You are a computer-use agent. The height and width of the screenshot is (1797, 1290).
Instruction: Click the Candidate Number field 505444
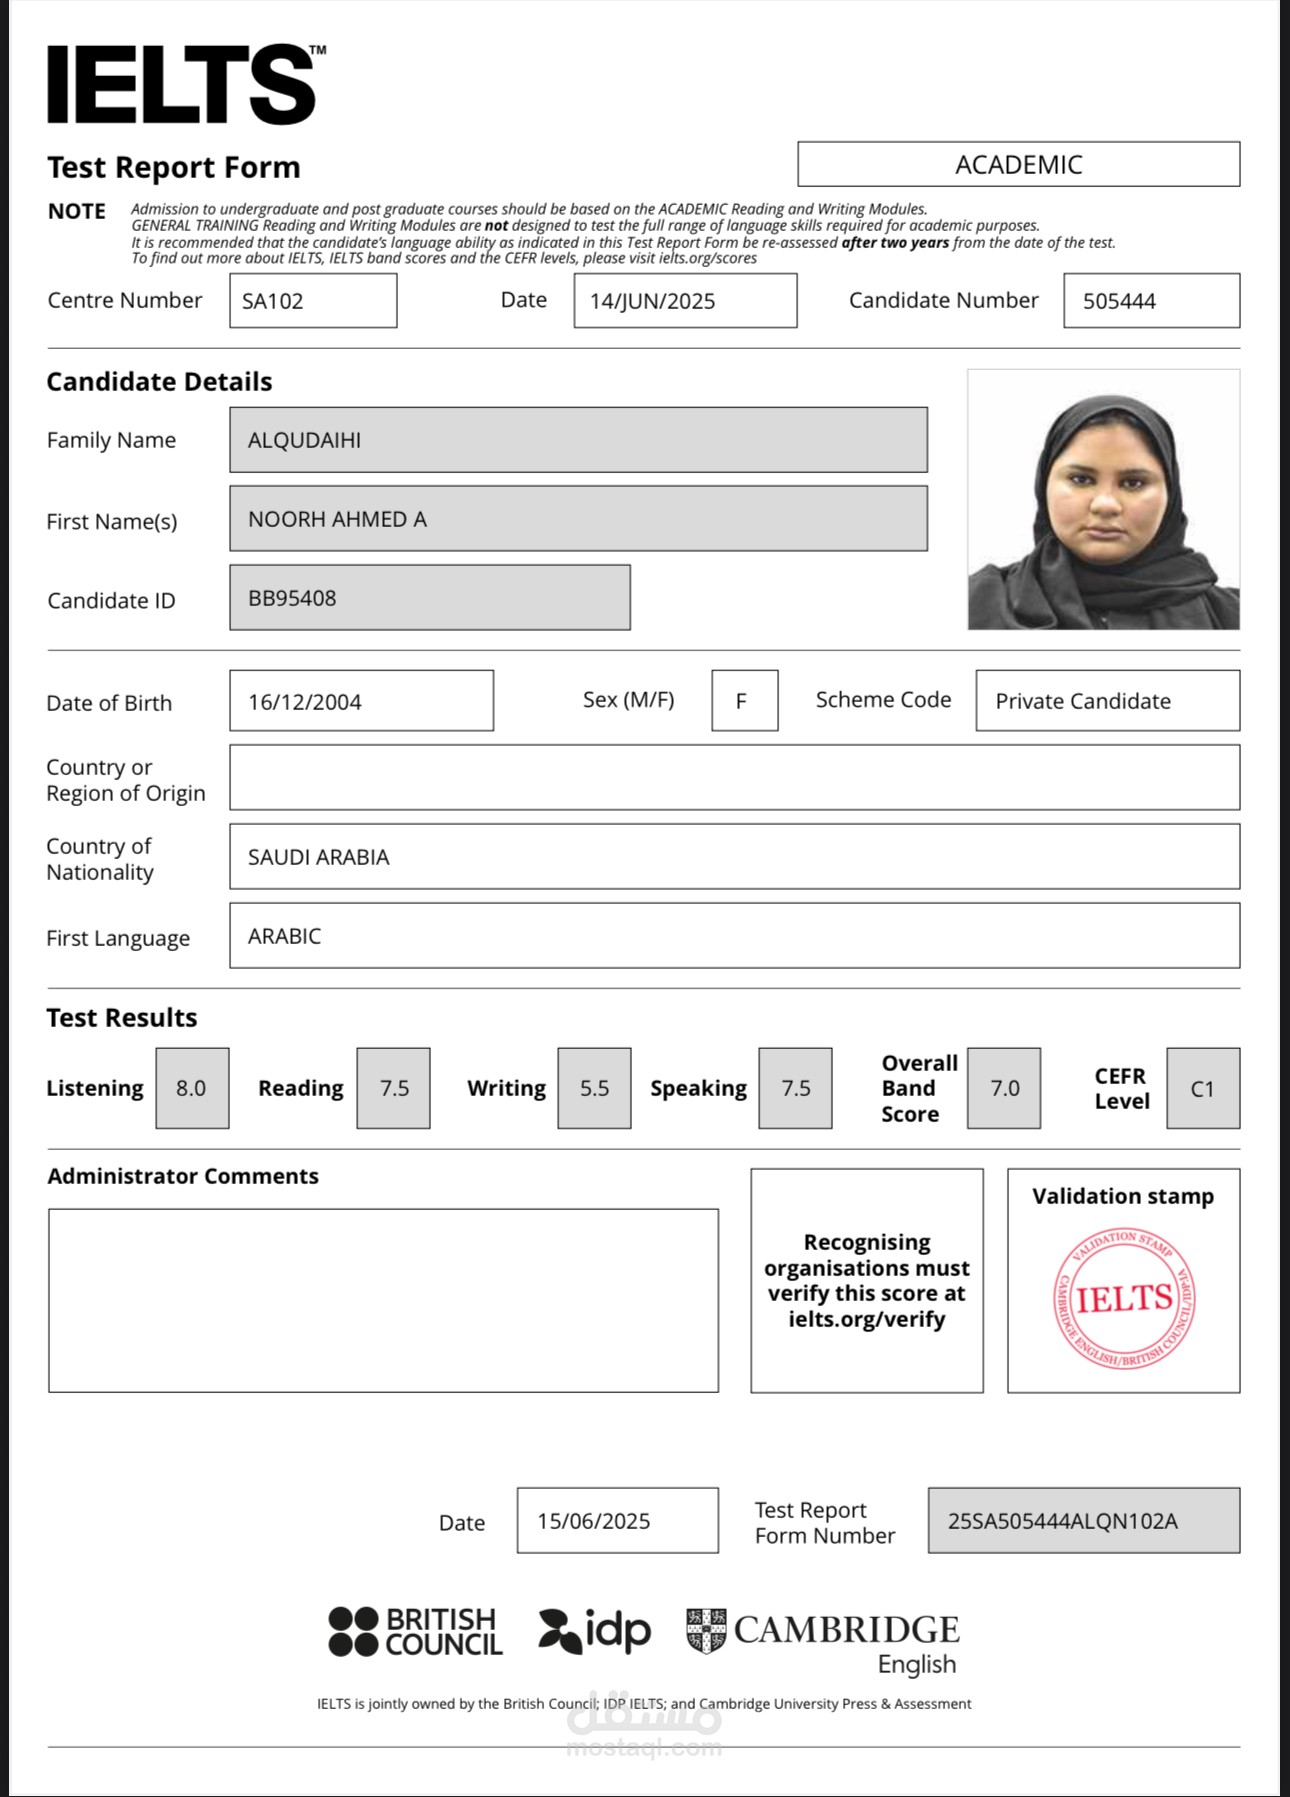point(1151,300)
